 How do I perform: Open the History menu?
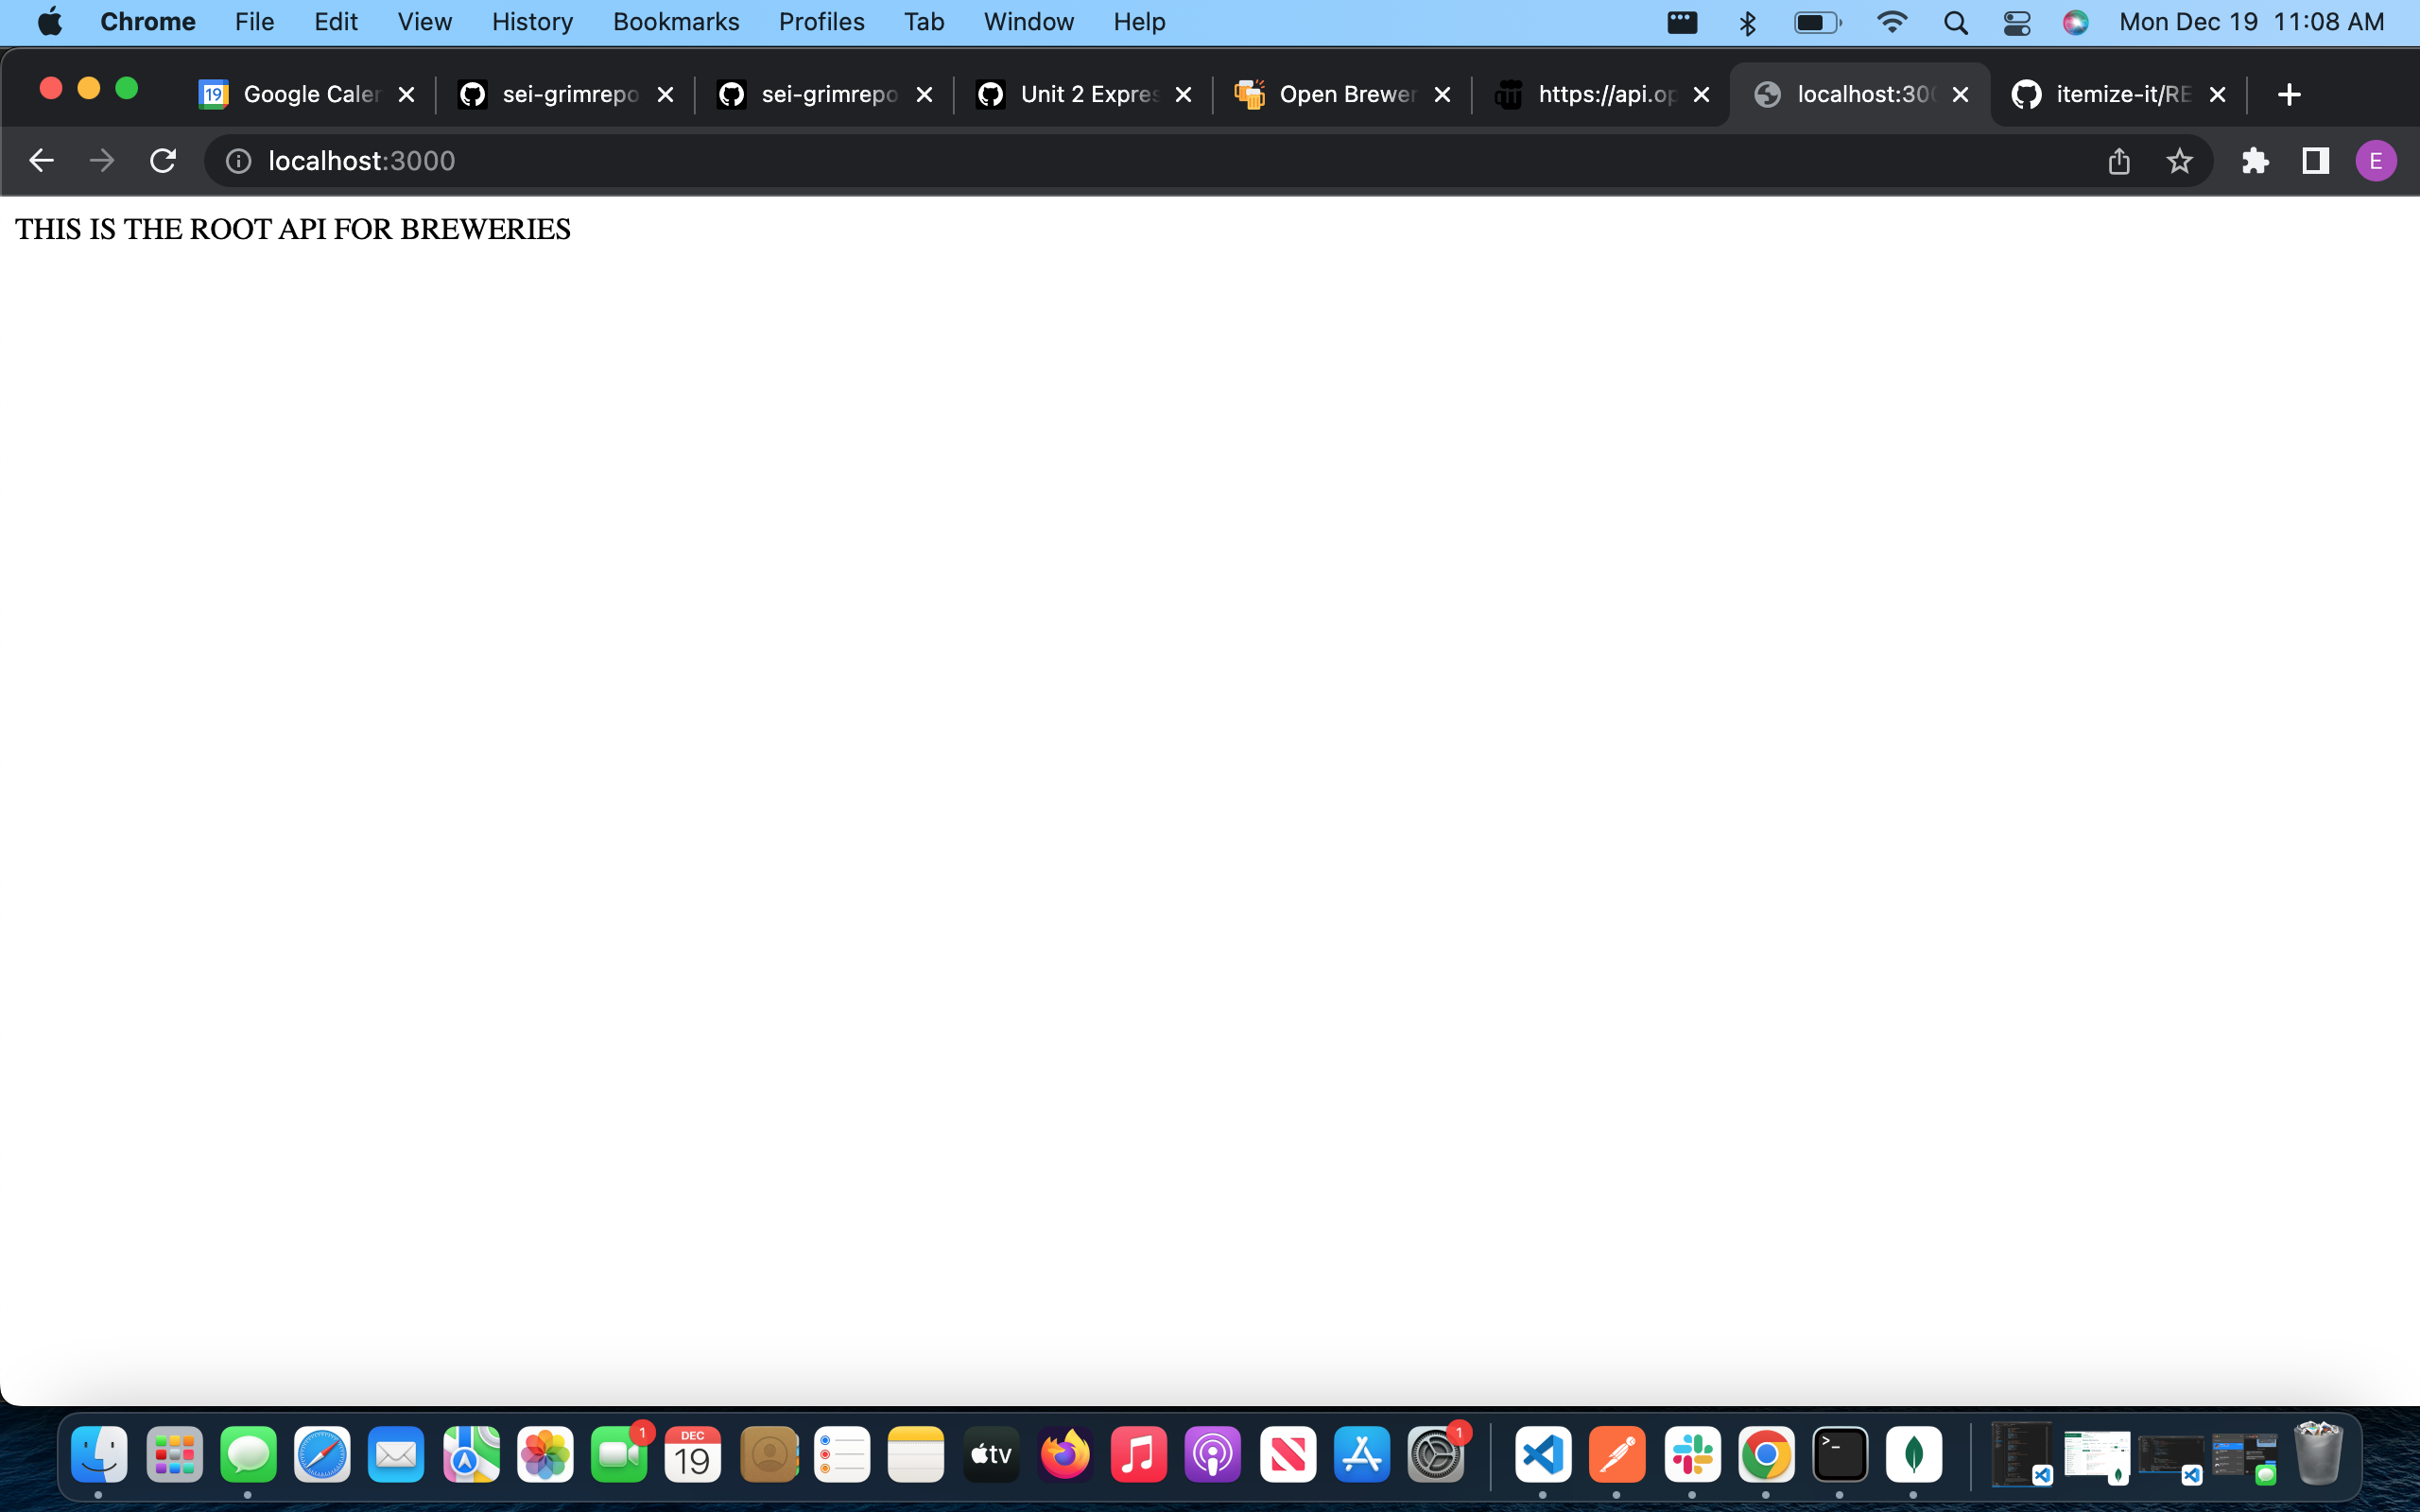click(532, 22)
